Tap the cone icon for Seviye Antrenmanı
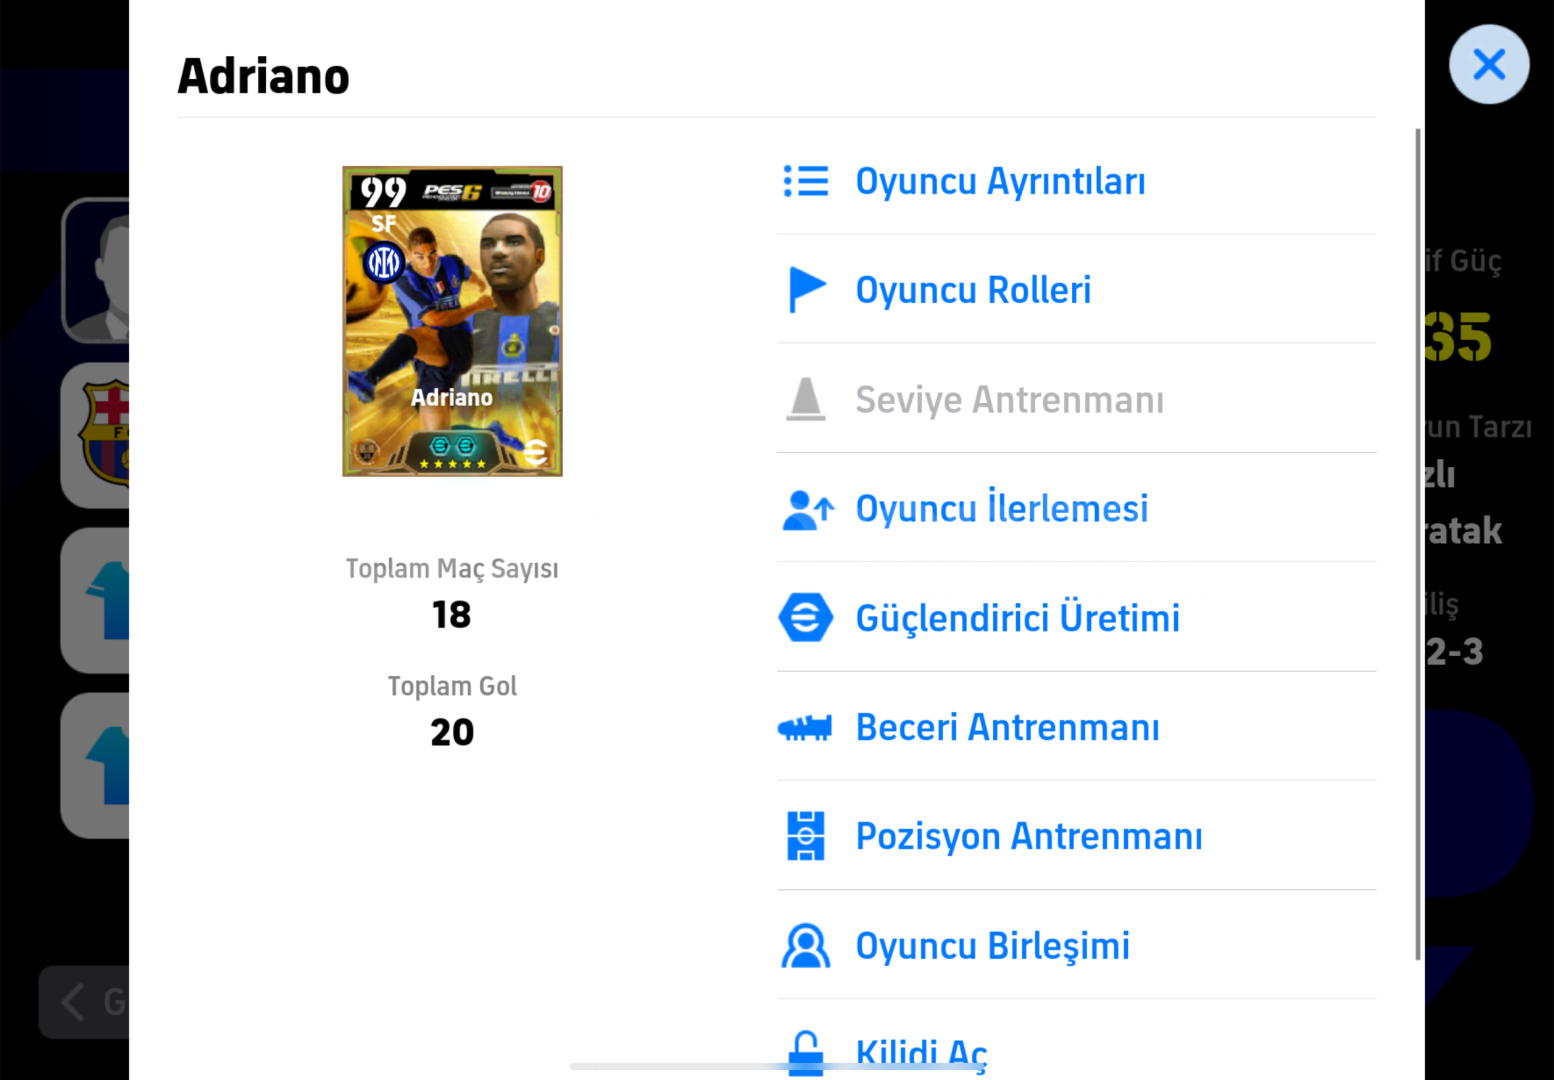Image resolution: width=1554 pixels, height=1080 pixels. (805, 399)
